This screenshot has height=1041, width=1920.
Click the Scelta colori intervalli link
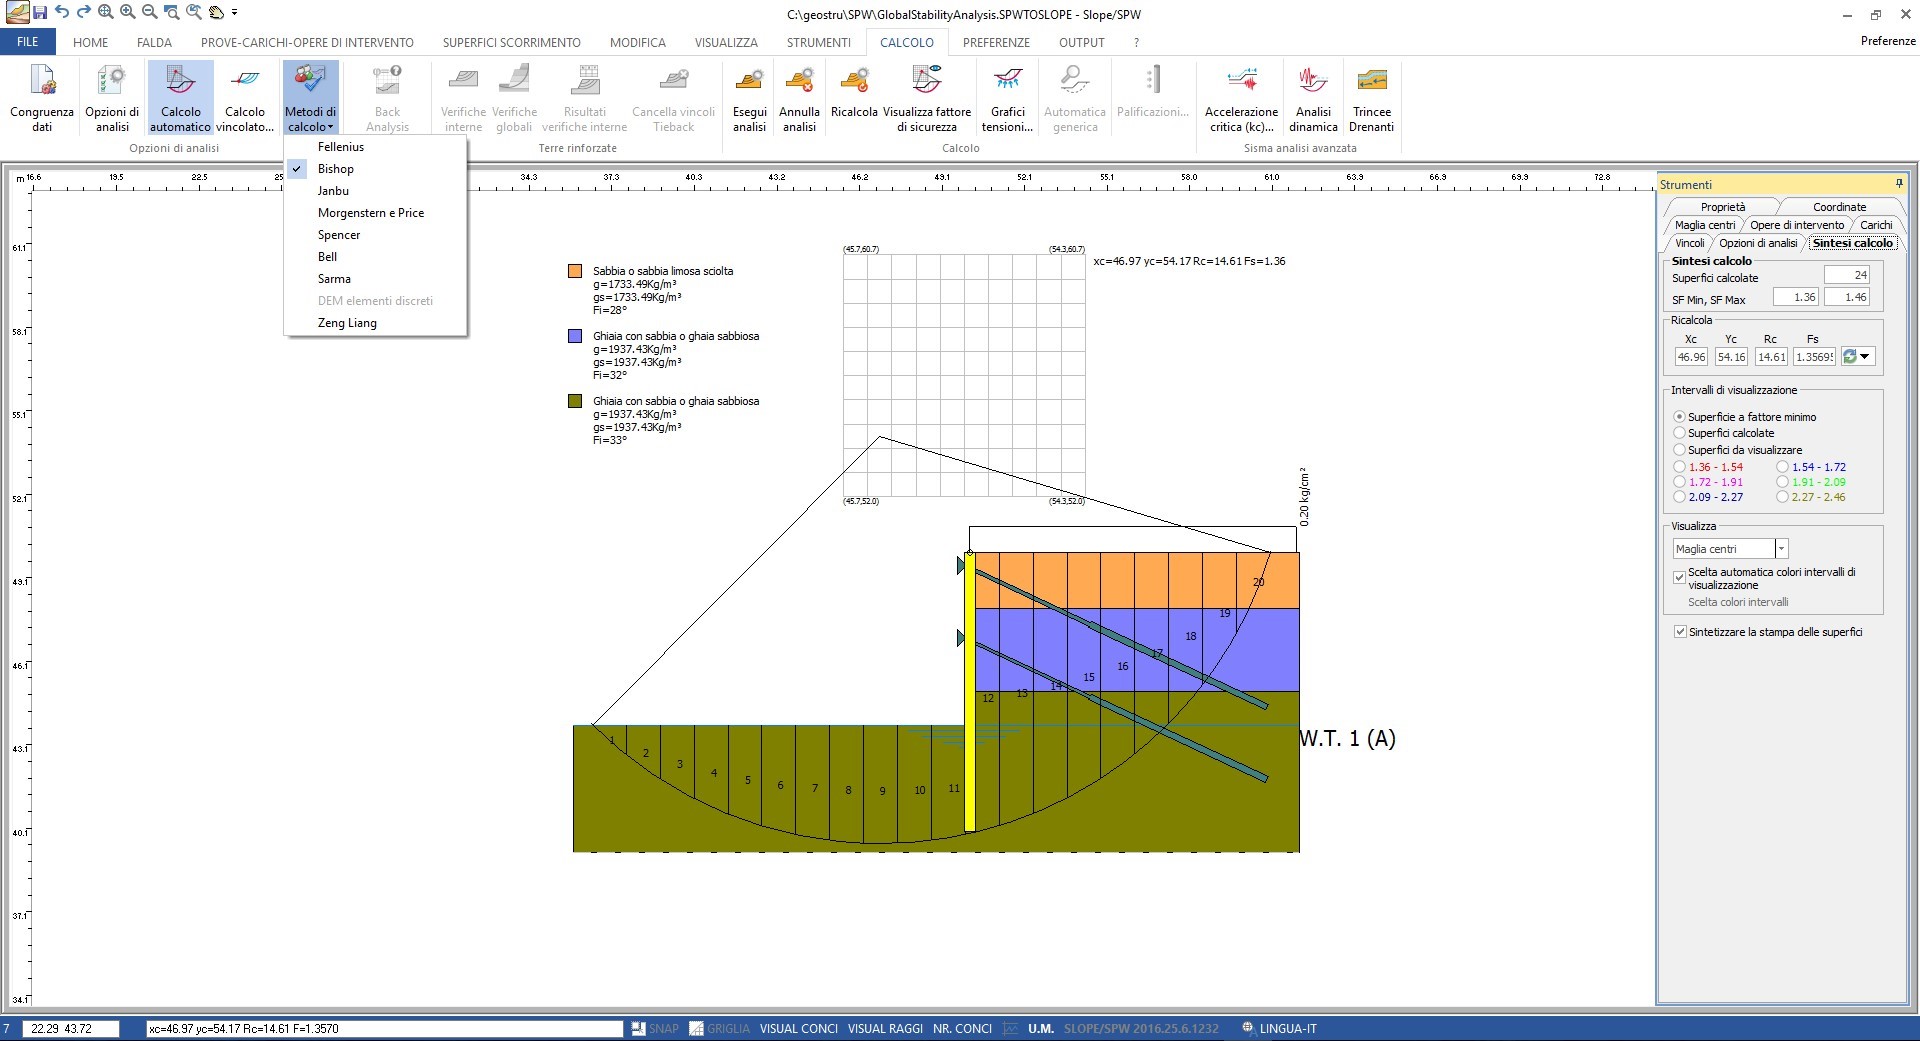1738,602
